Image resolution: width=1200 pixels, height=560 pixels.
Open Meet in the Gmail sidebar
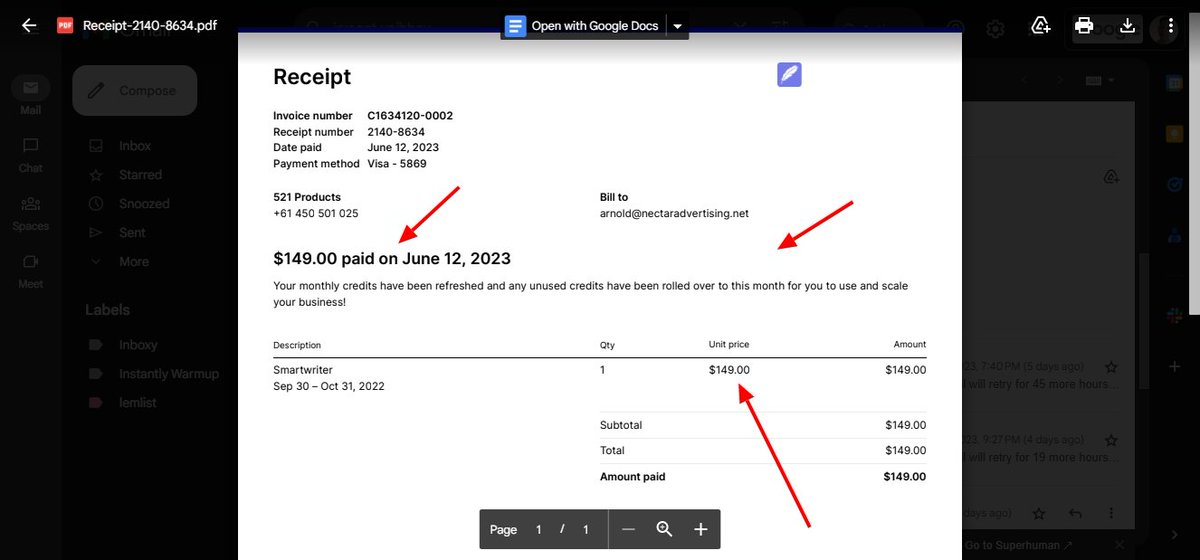(31, 269)
